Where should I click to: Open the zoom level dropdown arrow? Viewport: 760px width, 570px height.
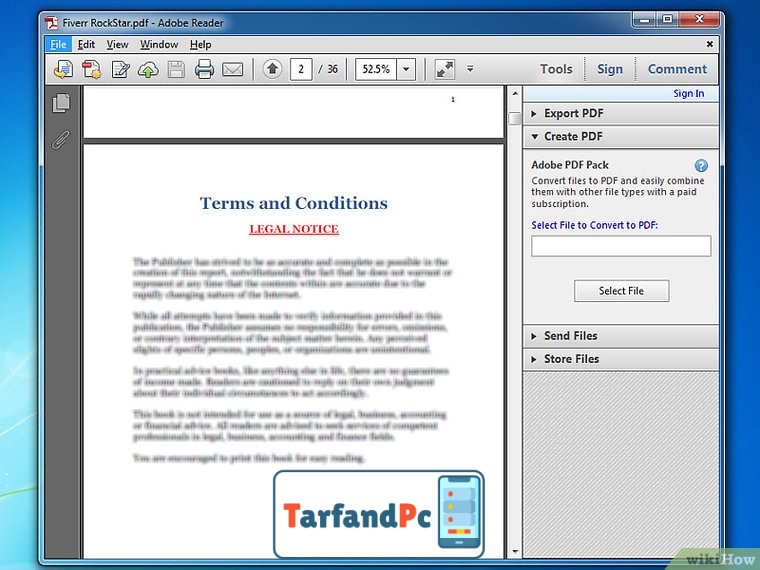click(x=406, y=69)
